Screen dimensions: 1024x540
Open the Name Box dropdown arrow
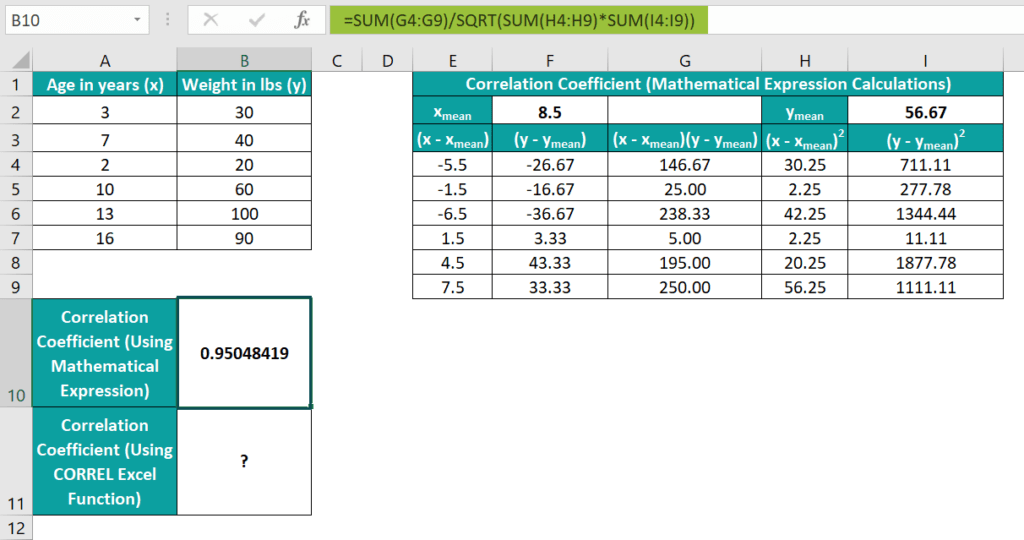click(x=137, y=20)
